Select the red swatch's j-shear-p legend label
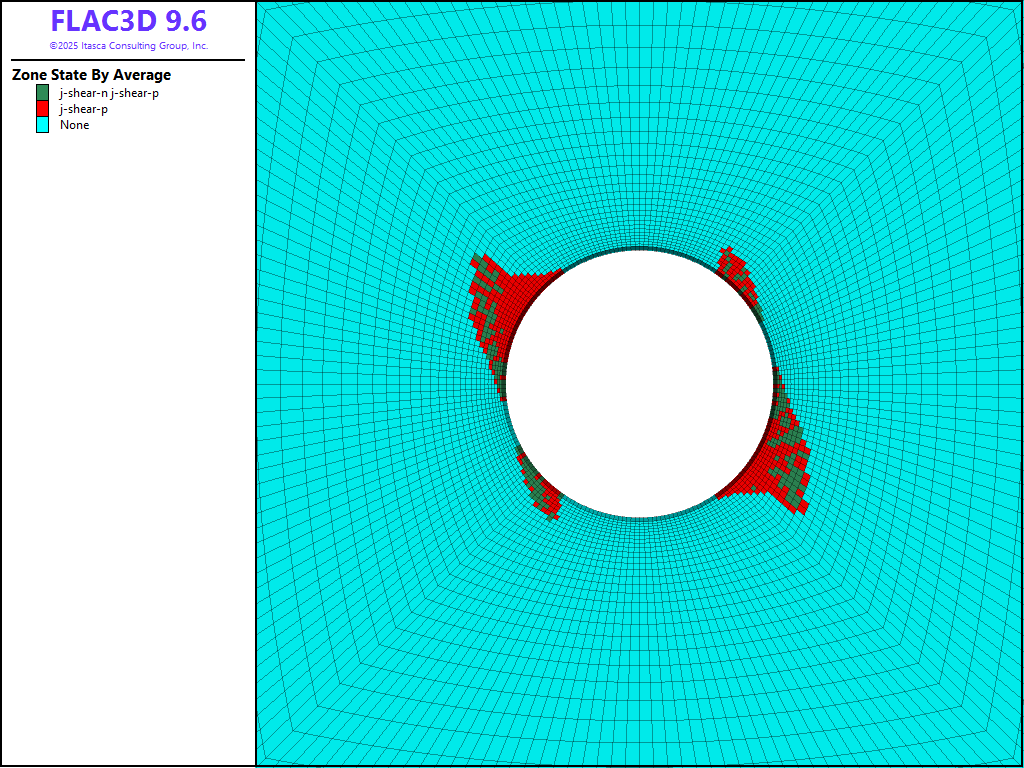Viewport: 1024px width, 768px height. tap(84, 109)
